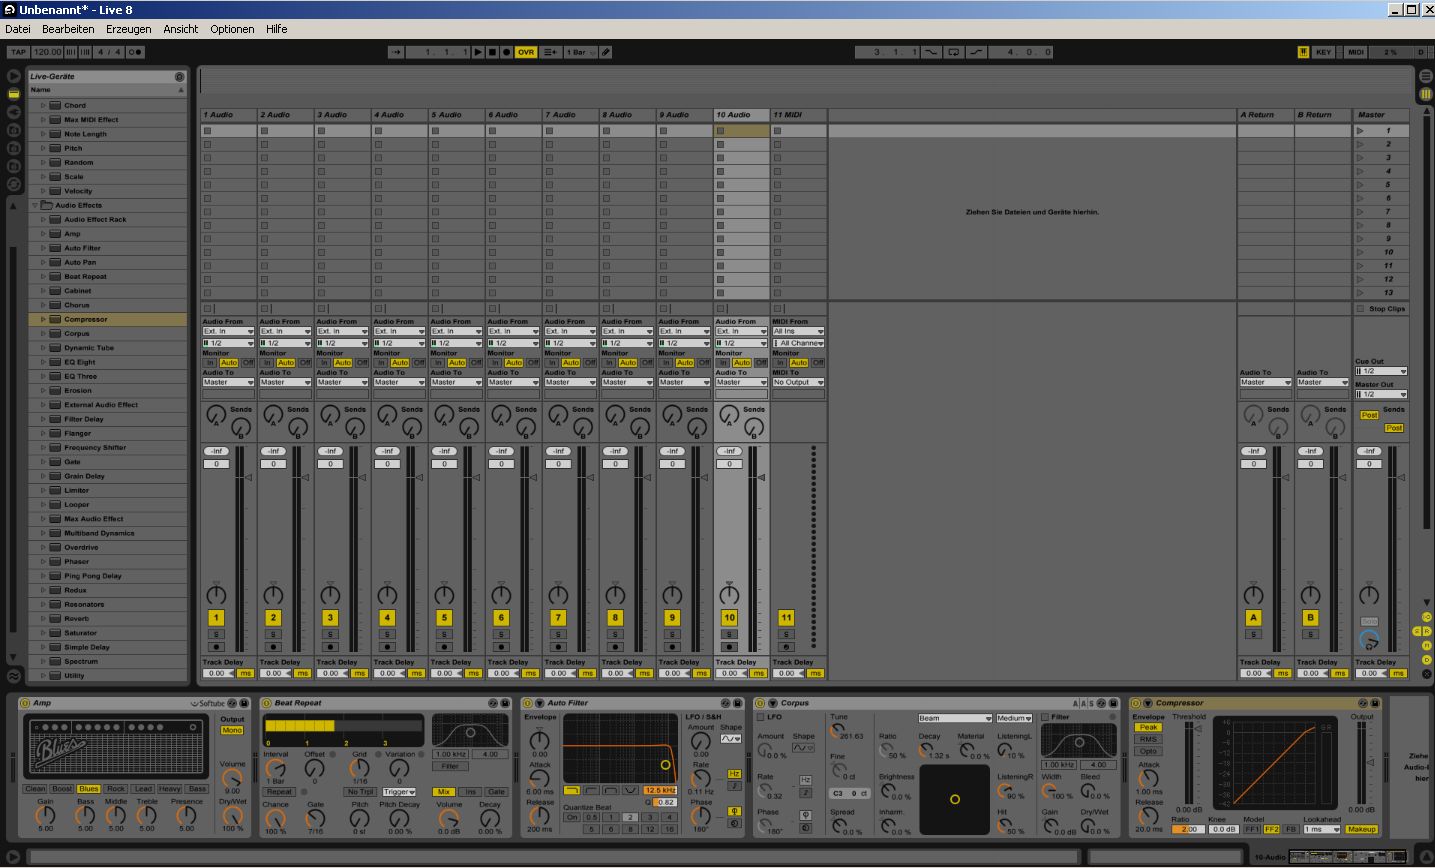The width and height of the screenshot is (1435, 868).
Task: Click track 1 Solo button
Action: click(x=216, y=634)
